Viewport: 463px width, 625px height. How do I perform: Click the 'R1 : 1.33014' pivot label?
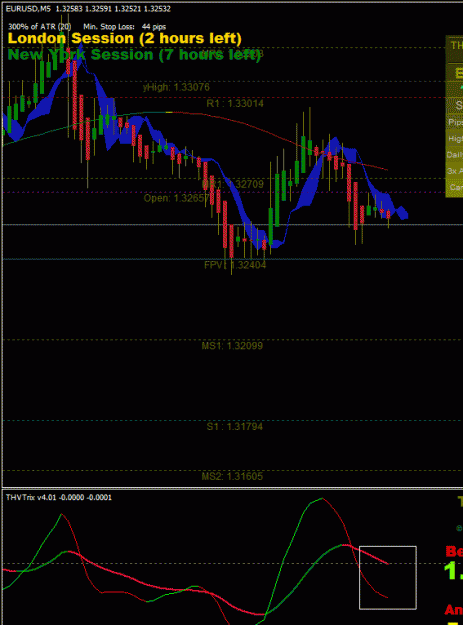(x=235, y=104)
